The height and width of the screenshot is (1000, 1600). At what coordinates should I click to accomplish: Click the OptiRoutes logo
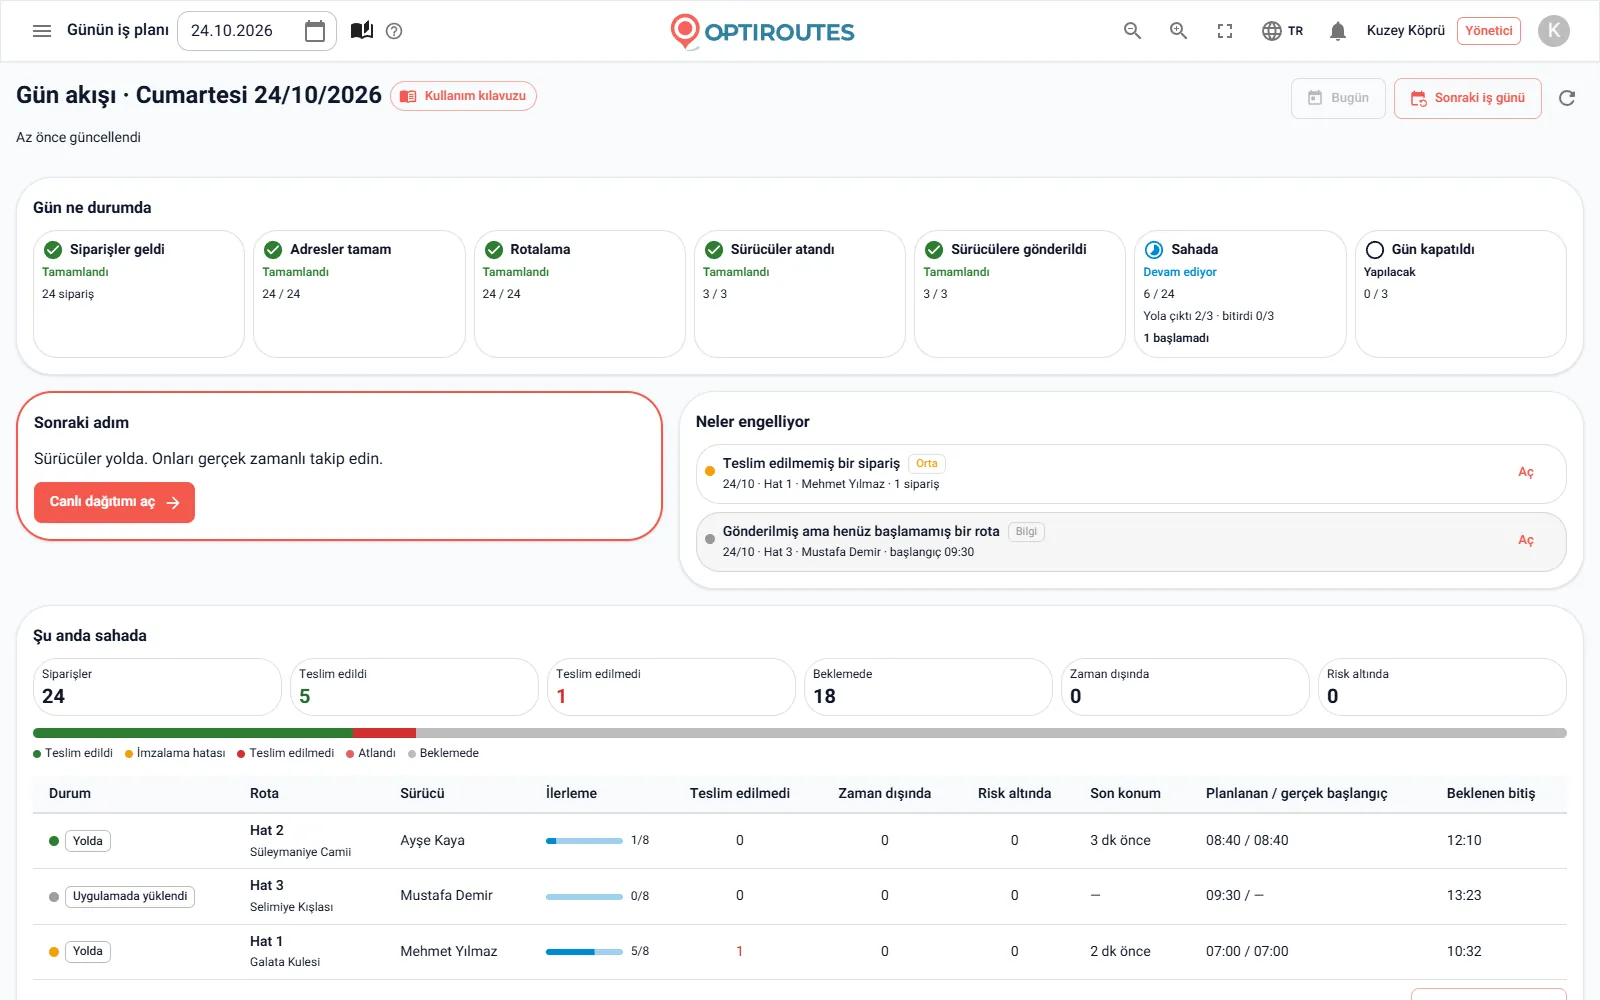762,31
